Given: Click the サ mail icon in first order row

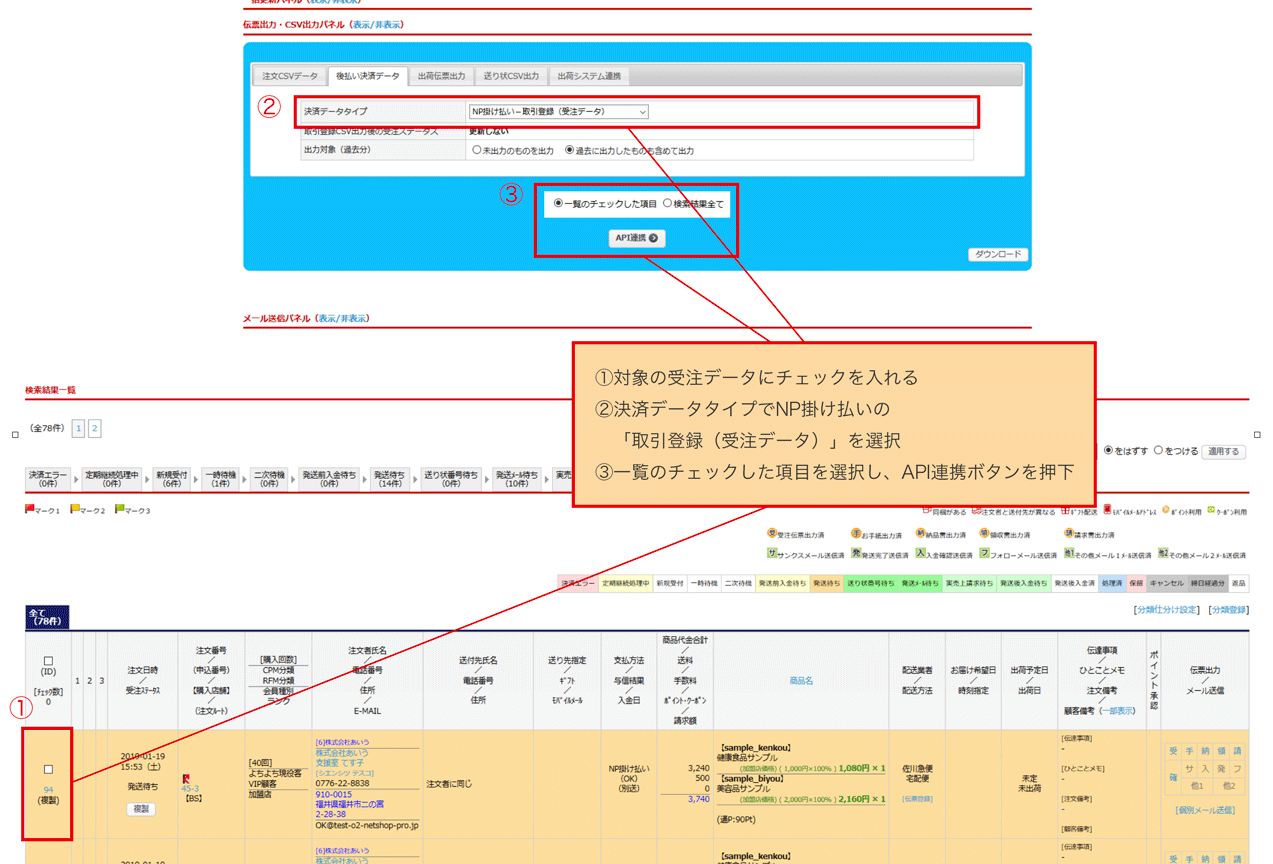Looking at the screenshot, I should 1190,768.
